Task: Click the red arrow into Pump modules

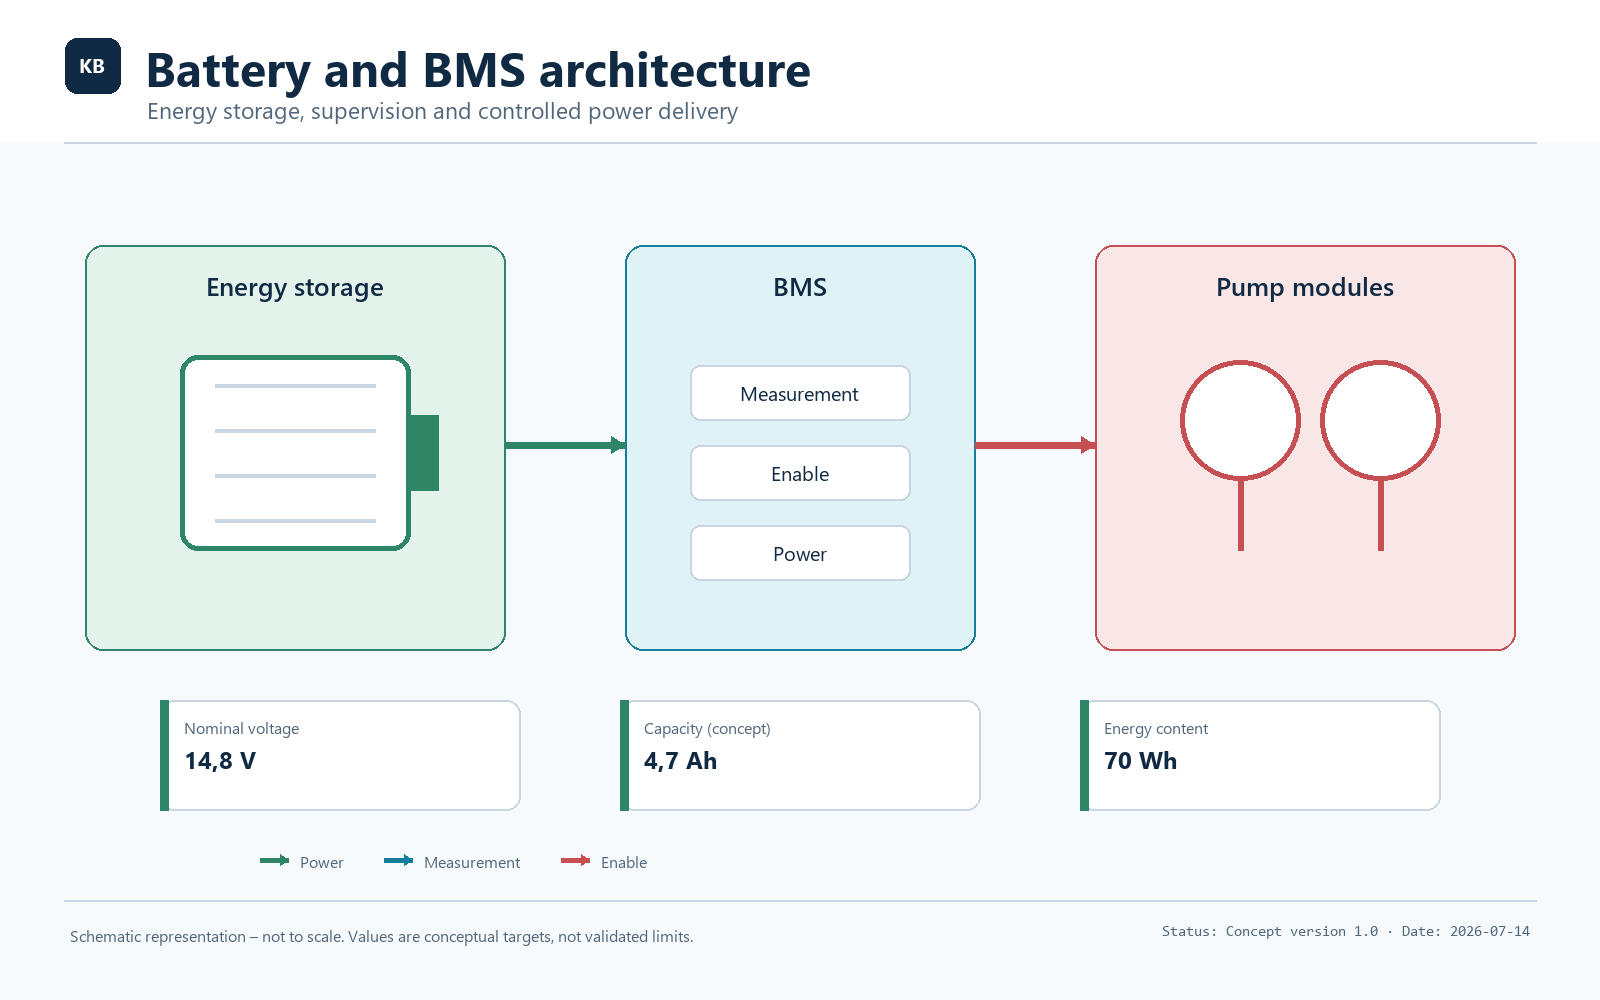Action: [1035, 445]
